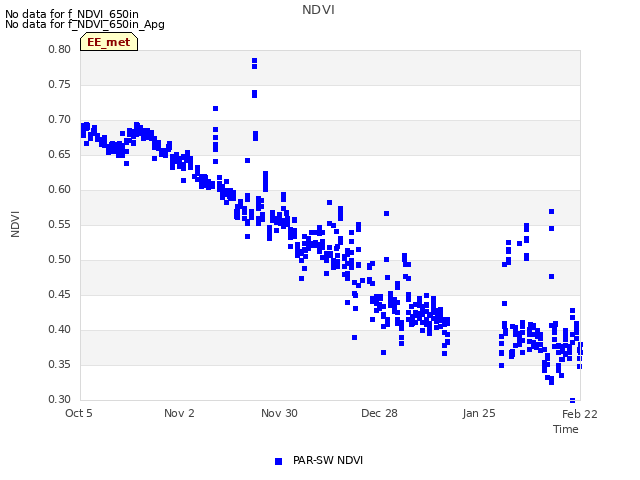Click the 0.30 y-axis tick label
The height and width of the screenshot is (480, 640).
click(x=60, y=399)
